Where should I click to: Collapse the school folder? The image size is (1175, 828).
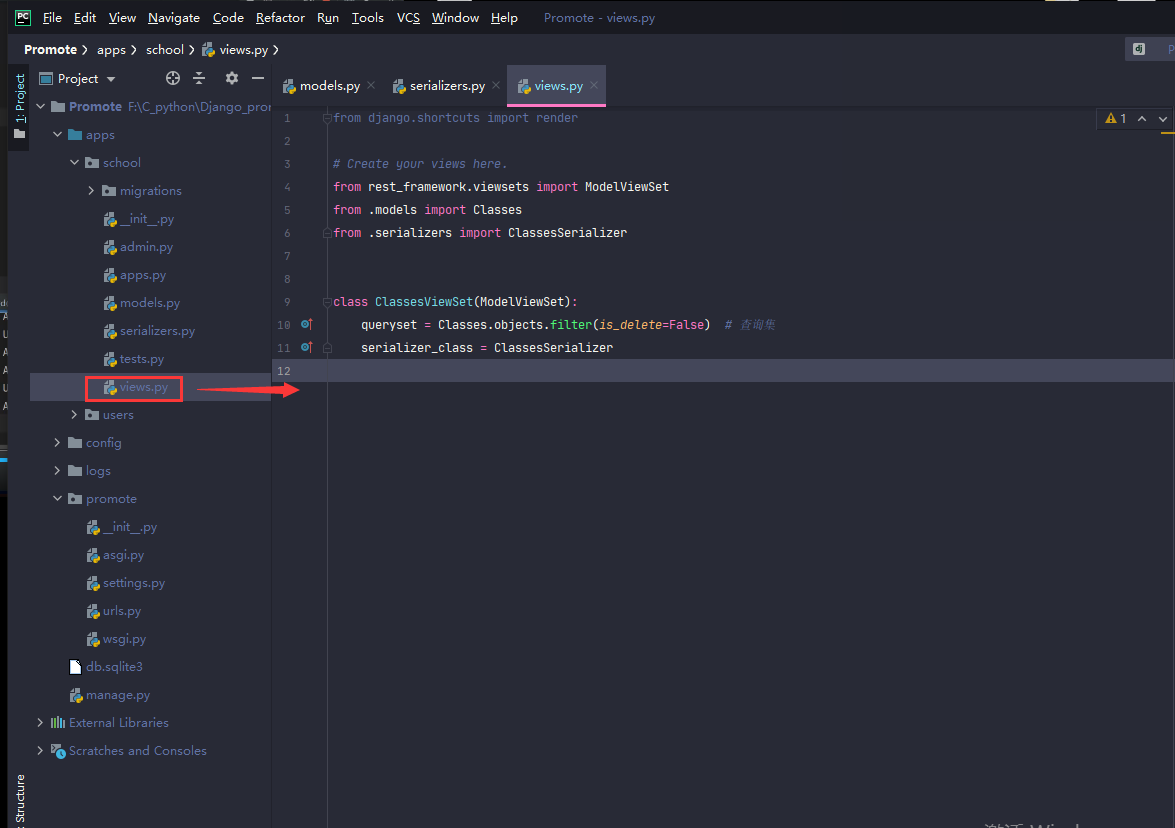coord(74,162)
